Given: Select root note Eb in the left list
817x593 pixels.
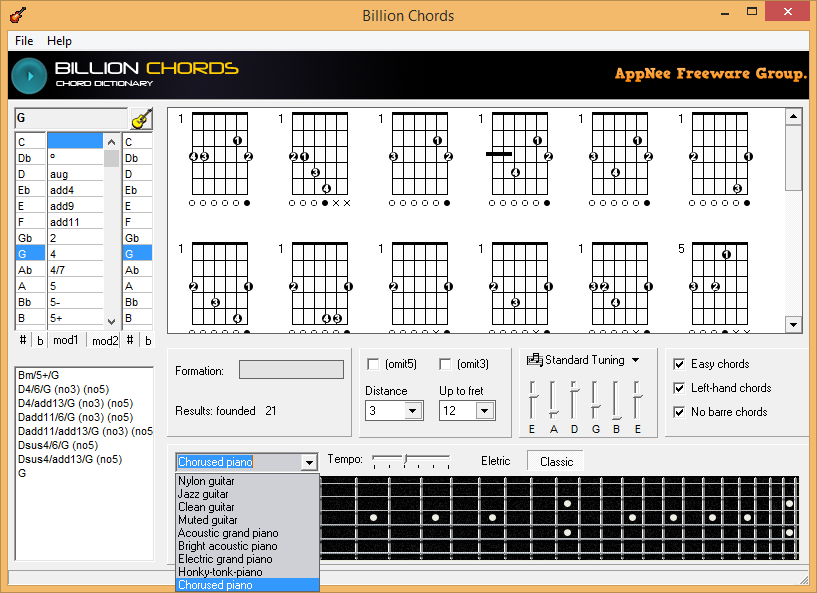Looking at the screenshot, I should click(x=30, y=190).
